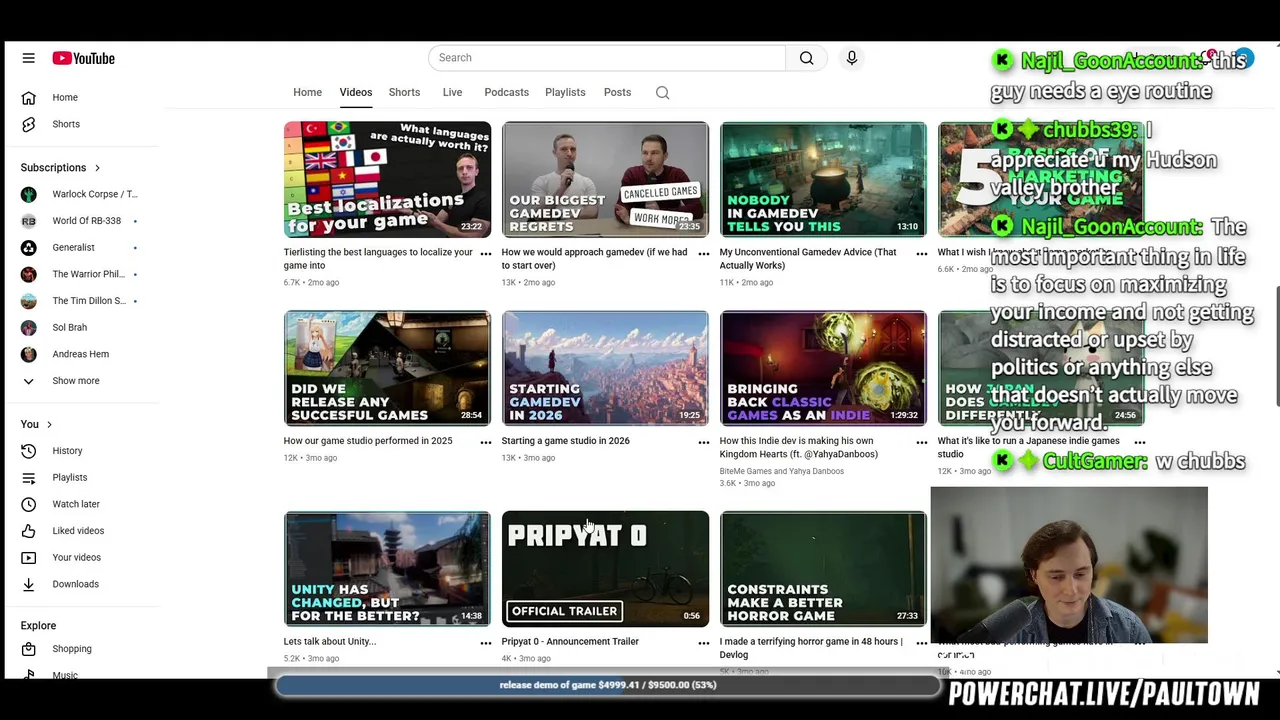Click BiteMe Games and Yahya Danboos channel link

(781, 471)
